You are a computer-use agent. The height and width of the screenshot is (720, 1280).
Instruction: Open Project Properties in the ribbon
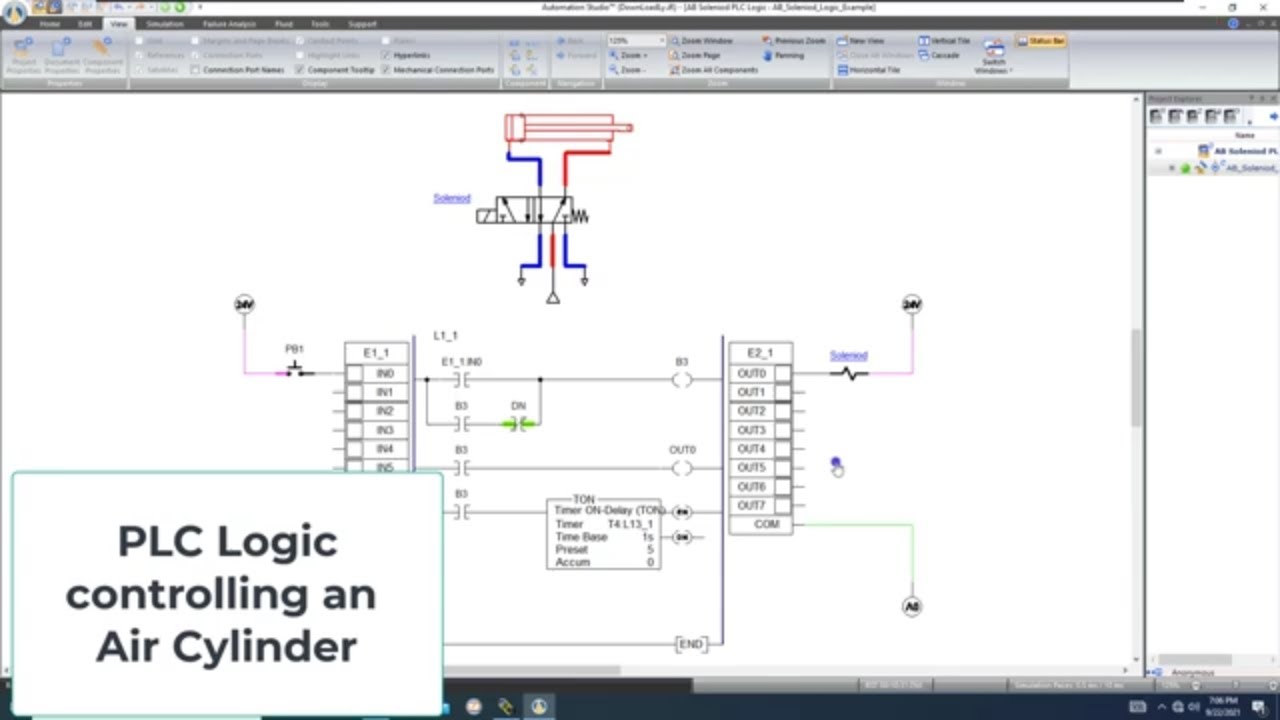[x=23, y=56]
